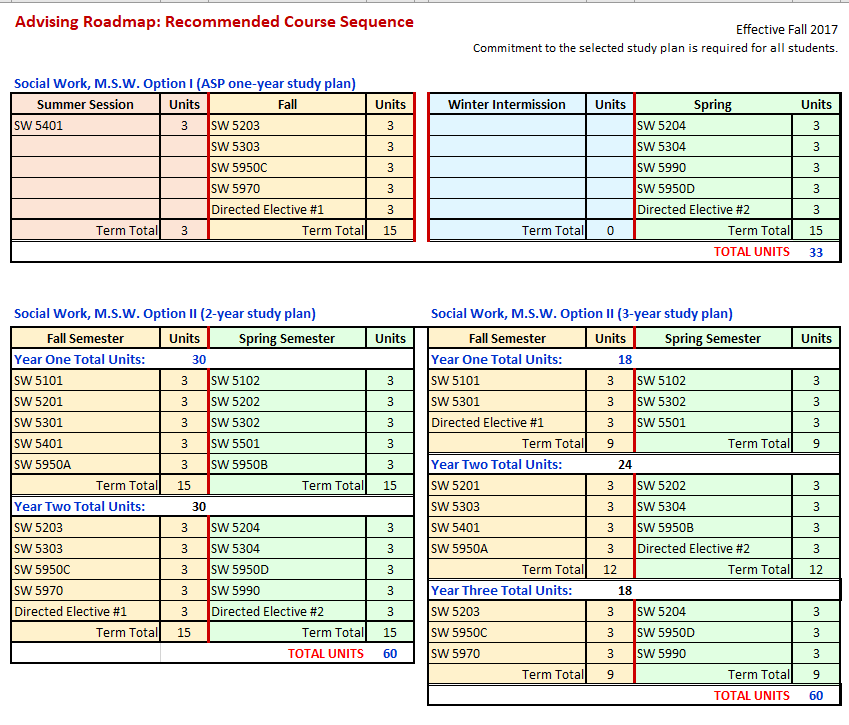Viewport: 849px width, 725px height.
Task: Click the Option II 3-year study plan heading
Action: click(x=581, y=314)
